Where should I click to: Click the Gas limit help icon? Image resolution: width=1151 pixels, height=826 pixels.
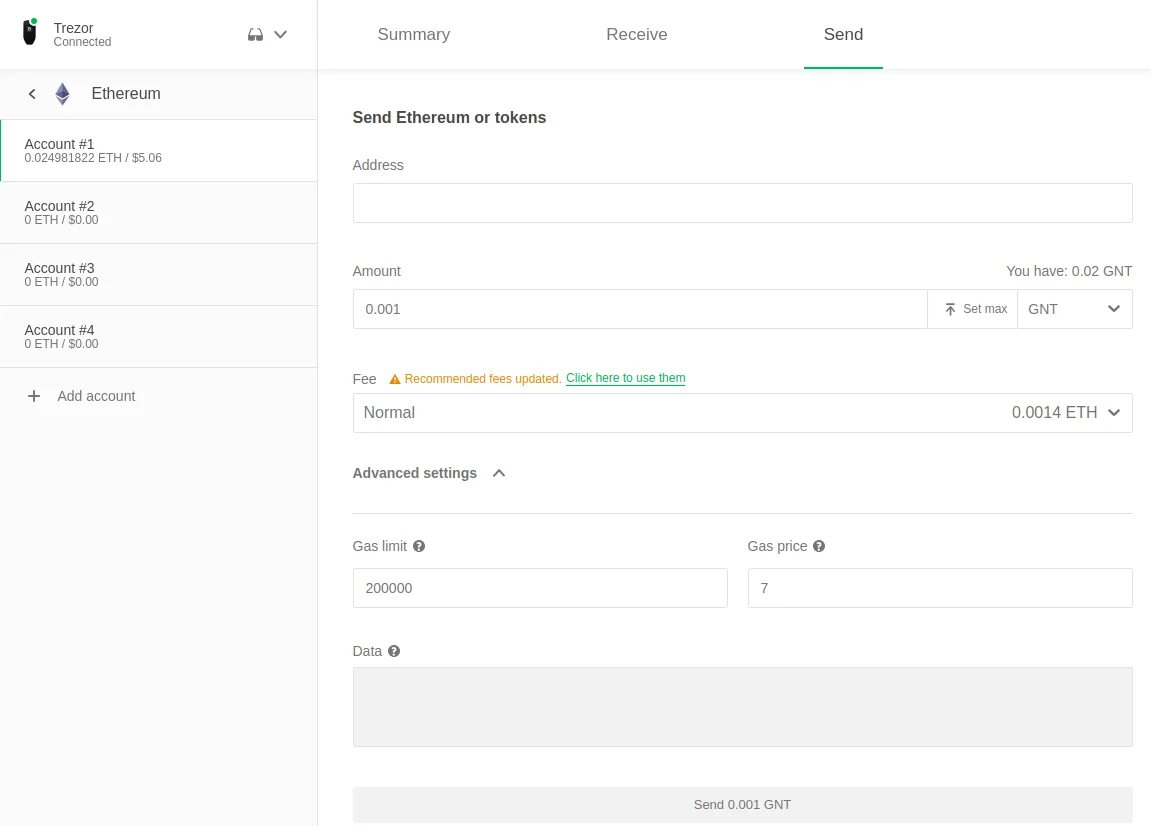coord(419,546)
